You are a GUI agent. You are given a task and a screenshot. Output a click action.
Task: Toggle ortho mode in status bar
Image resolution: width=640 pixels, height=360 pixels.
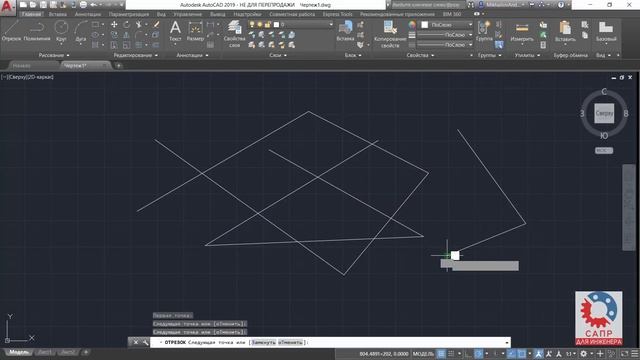[469, 353]
